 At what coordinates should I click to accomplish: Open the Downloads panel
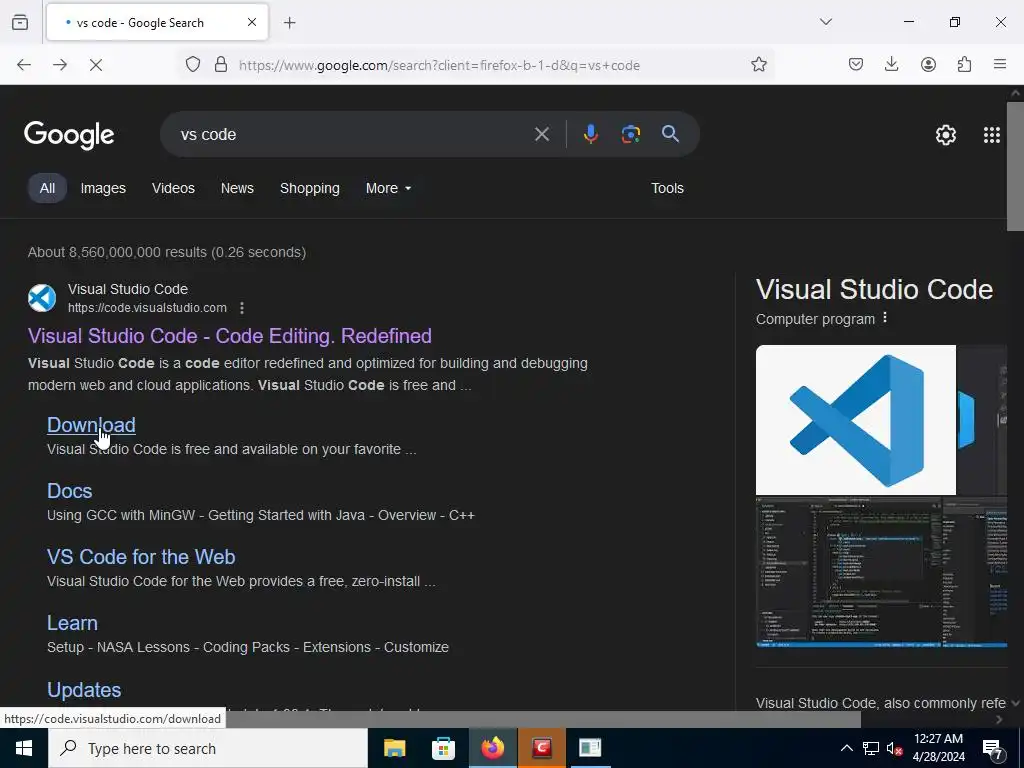pos(891,64)
